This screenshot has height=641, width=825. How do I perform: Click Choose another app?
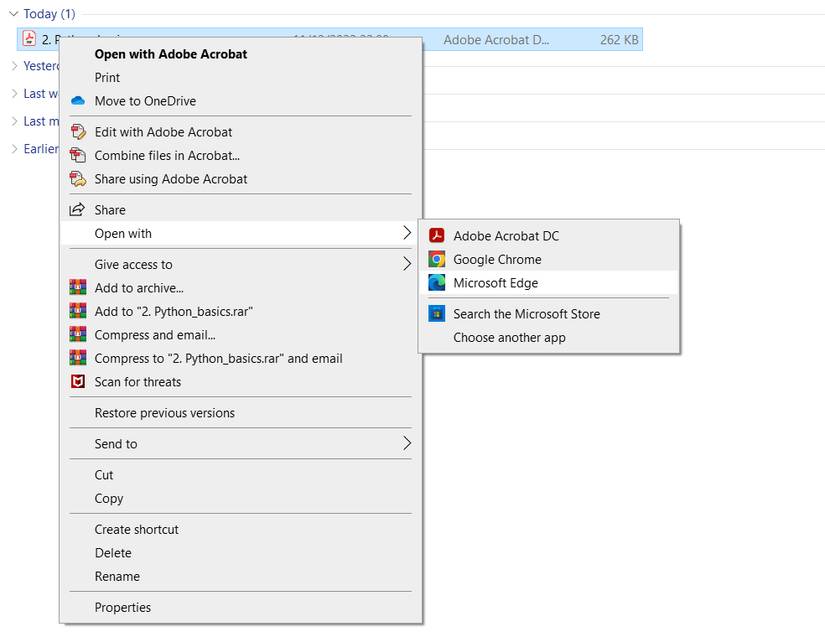511,338
